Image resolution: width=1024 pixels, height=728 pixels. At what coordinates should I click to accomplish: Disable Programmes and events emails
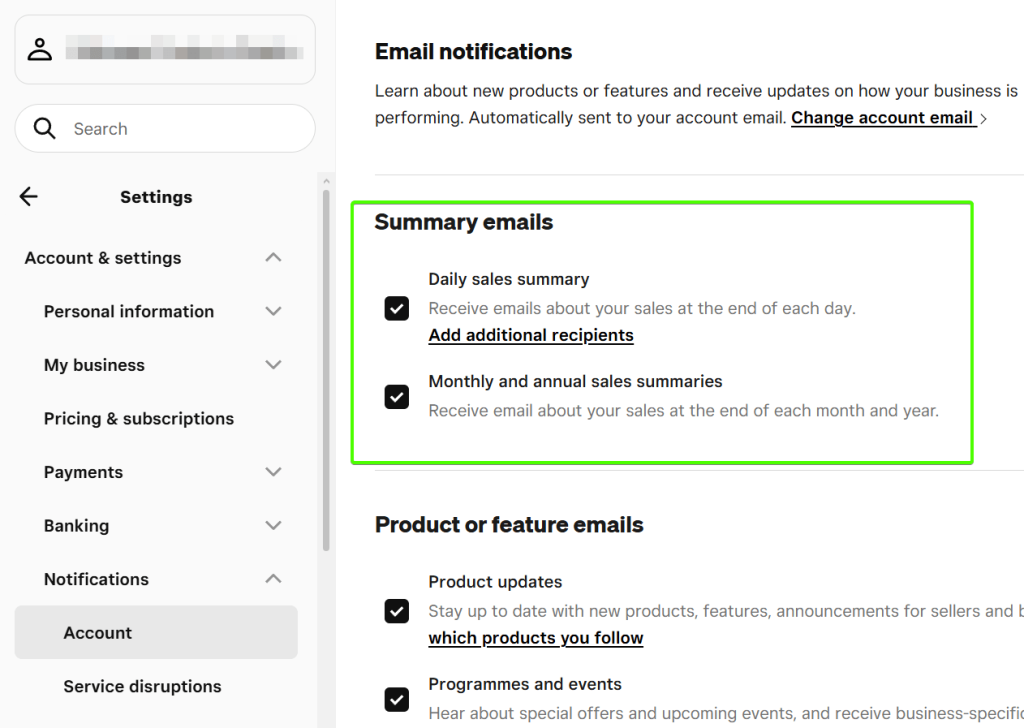396,700
